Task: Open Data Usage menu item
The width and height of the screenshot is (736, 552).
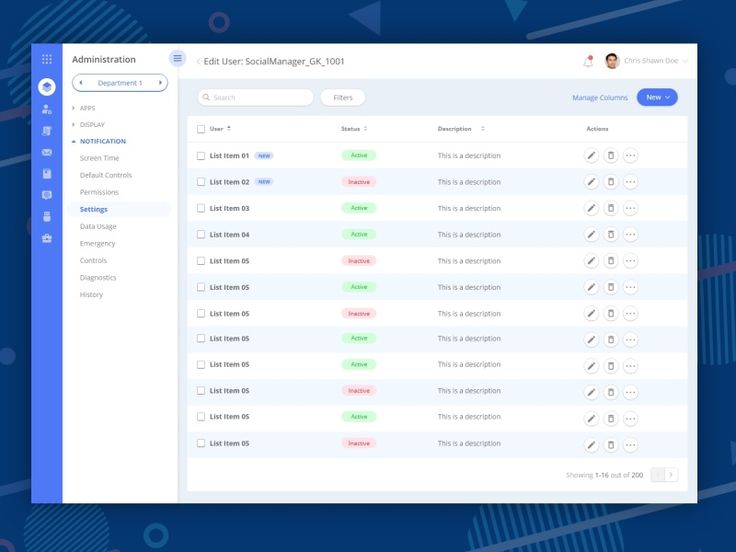Action: coord(98,226)
